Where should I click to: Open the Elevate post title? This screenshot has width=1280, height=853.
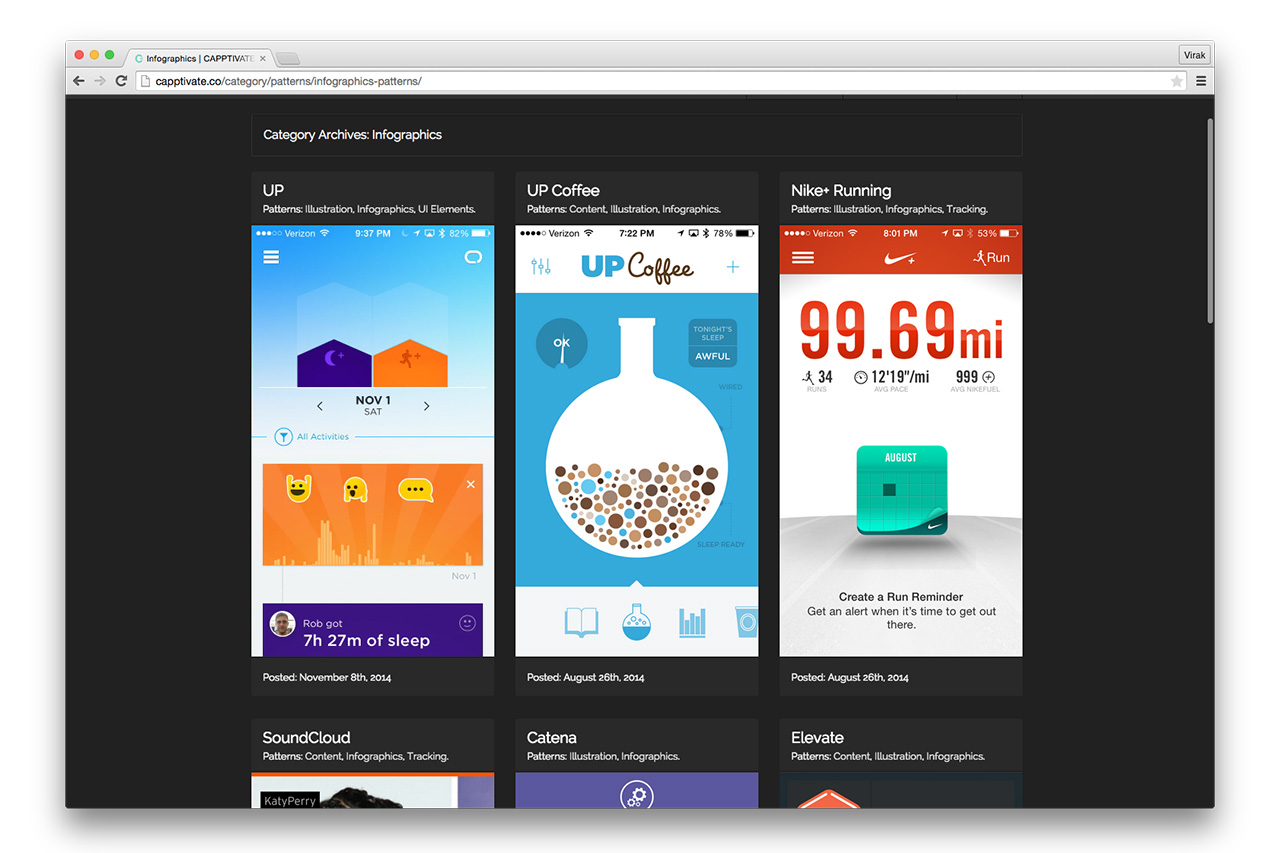[817, 737]
